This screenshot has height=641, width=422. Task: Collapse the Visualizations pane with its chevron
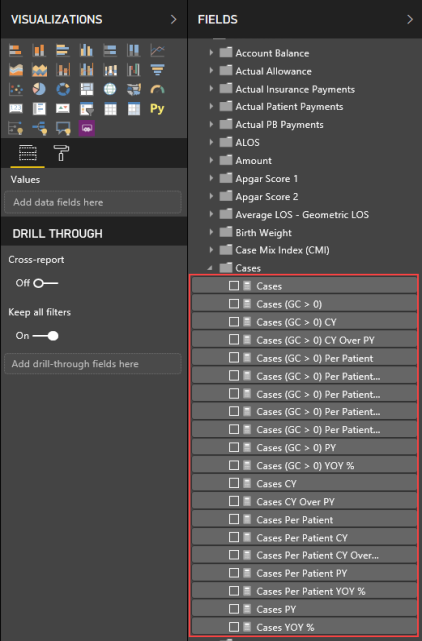pyautogui.click(x=173, y=19)
